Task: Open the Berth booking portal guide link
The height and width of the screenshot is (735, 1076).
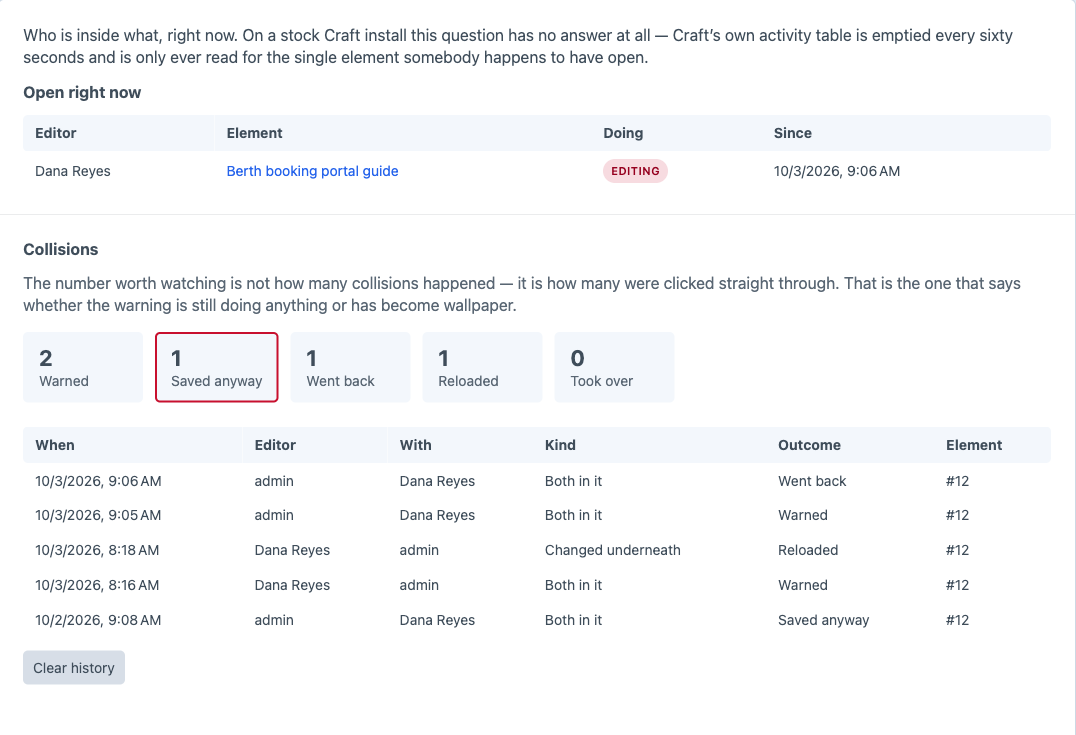Action: [x=312, y=171]
